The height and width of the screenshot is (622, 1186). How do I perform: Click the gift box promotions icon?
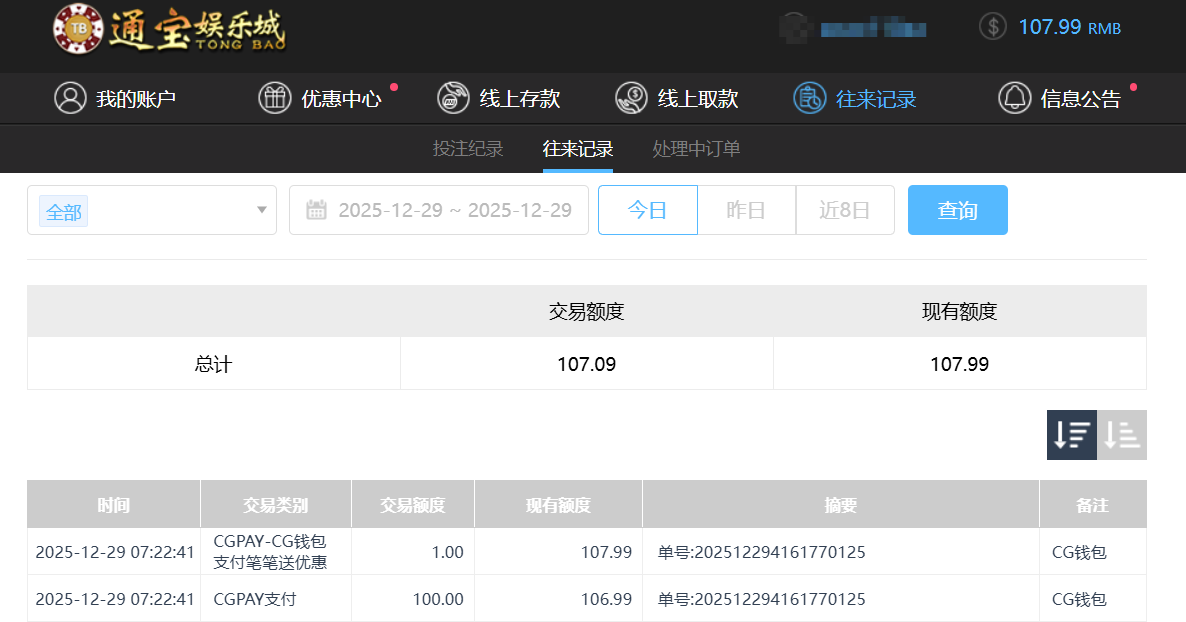[x=274, y=98]
